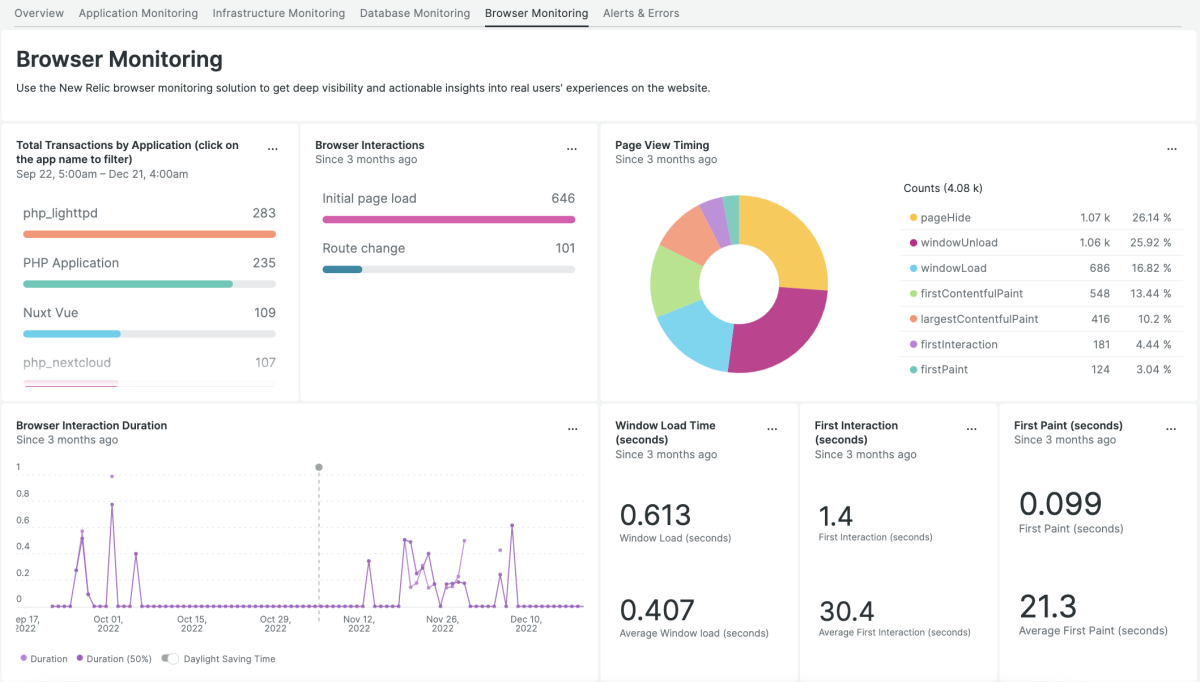1200x682 pixels.
Task: Open the Alerts & Errors tab
Action: point(641,13)
